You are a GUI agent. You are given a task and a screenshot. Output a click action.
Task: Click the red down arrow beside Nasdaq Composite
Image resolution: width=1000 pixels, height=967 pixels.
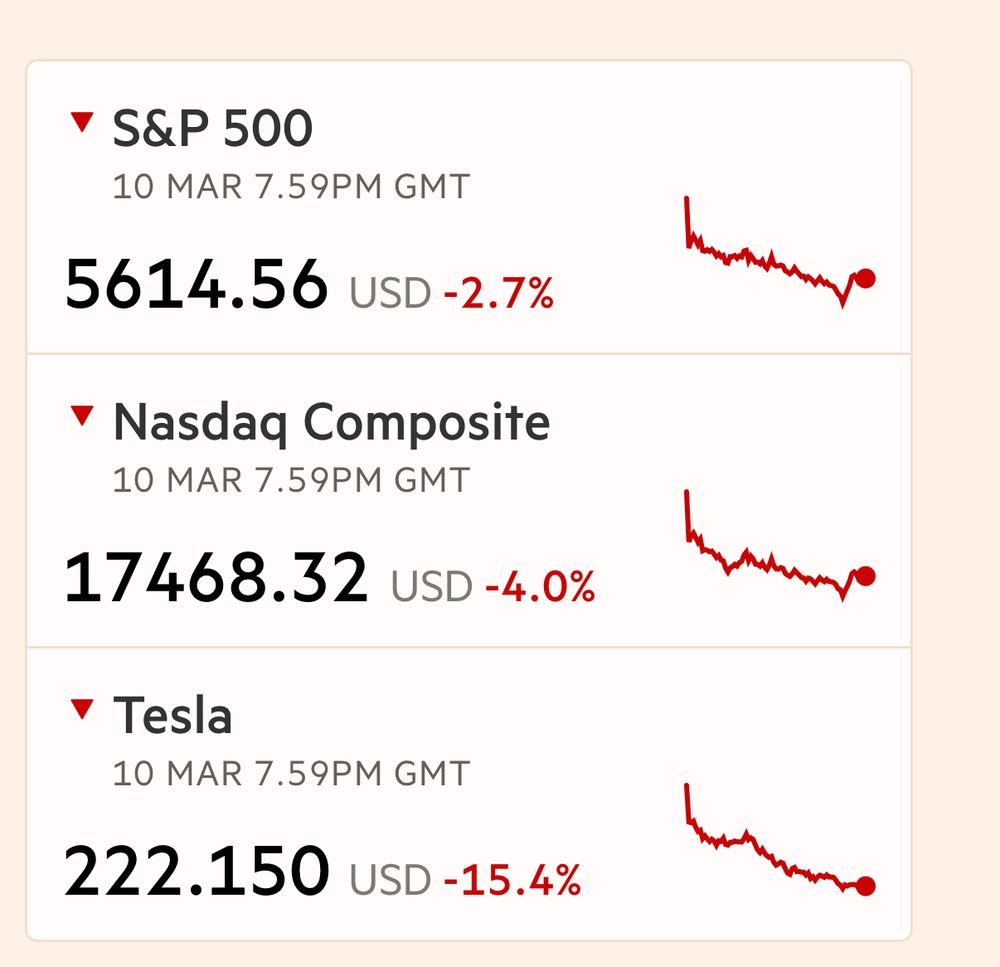click(81, 415)
